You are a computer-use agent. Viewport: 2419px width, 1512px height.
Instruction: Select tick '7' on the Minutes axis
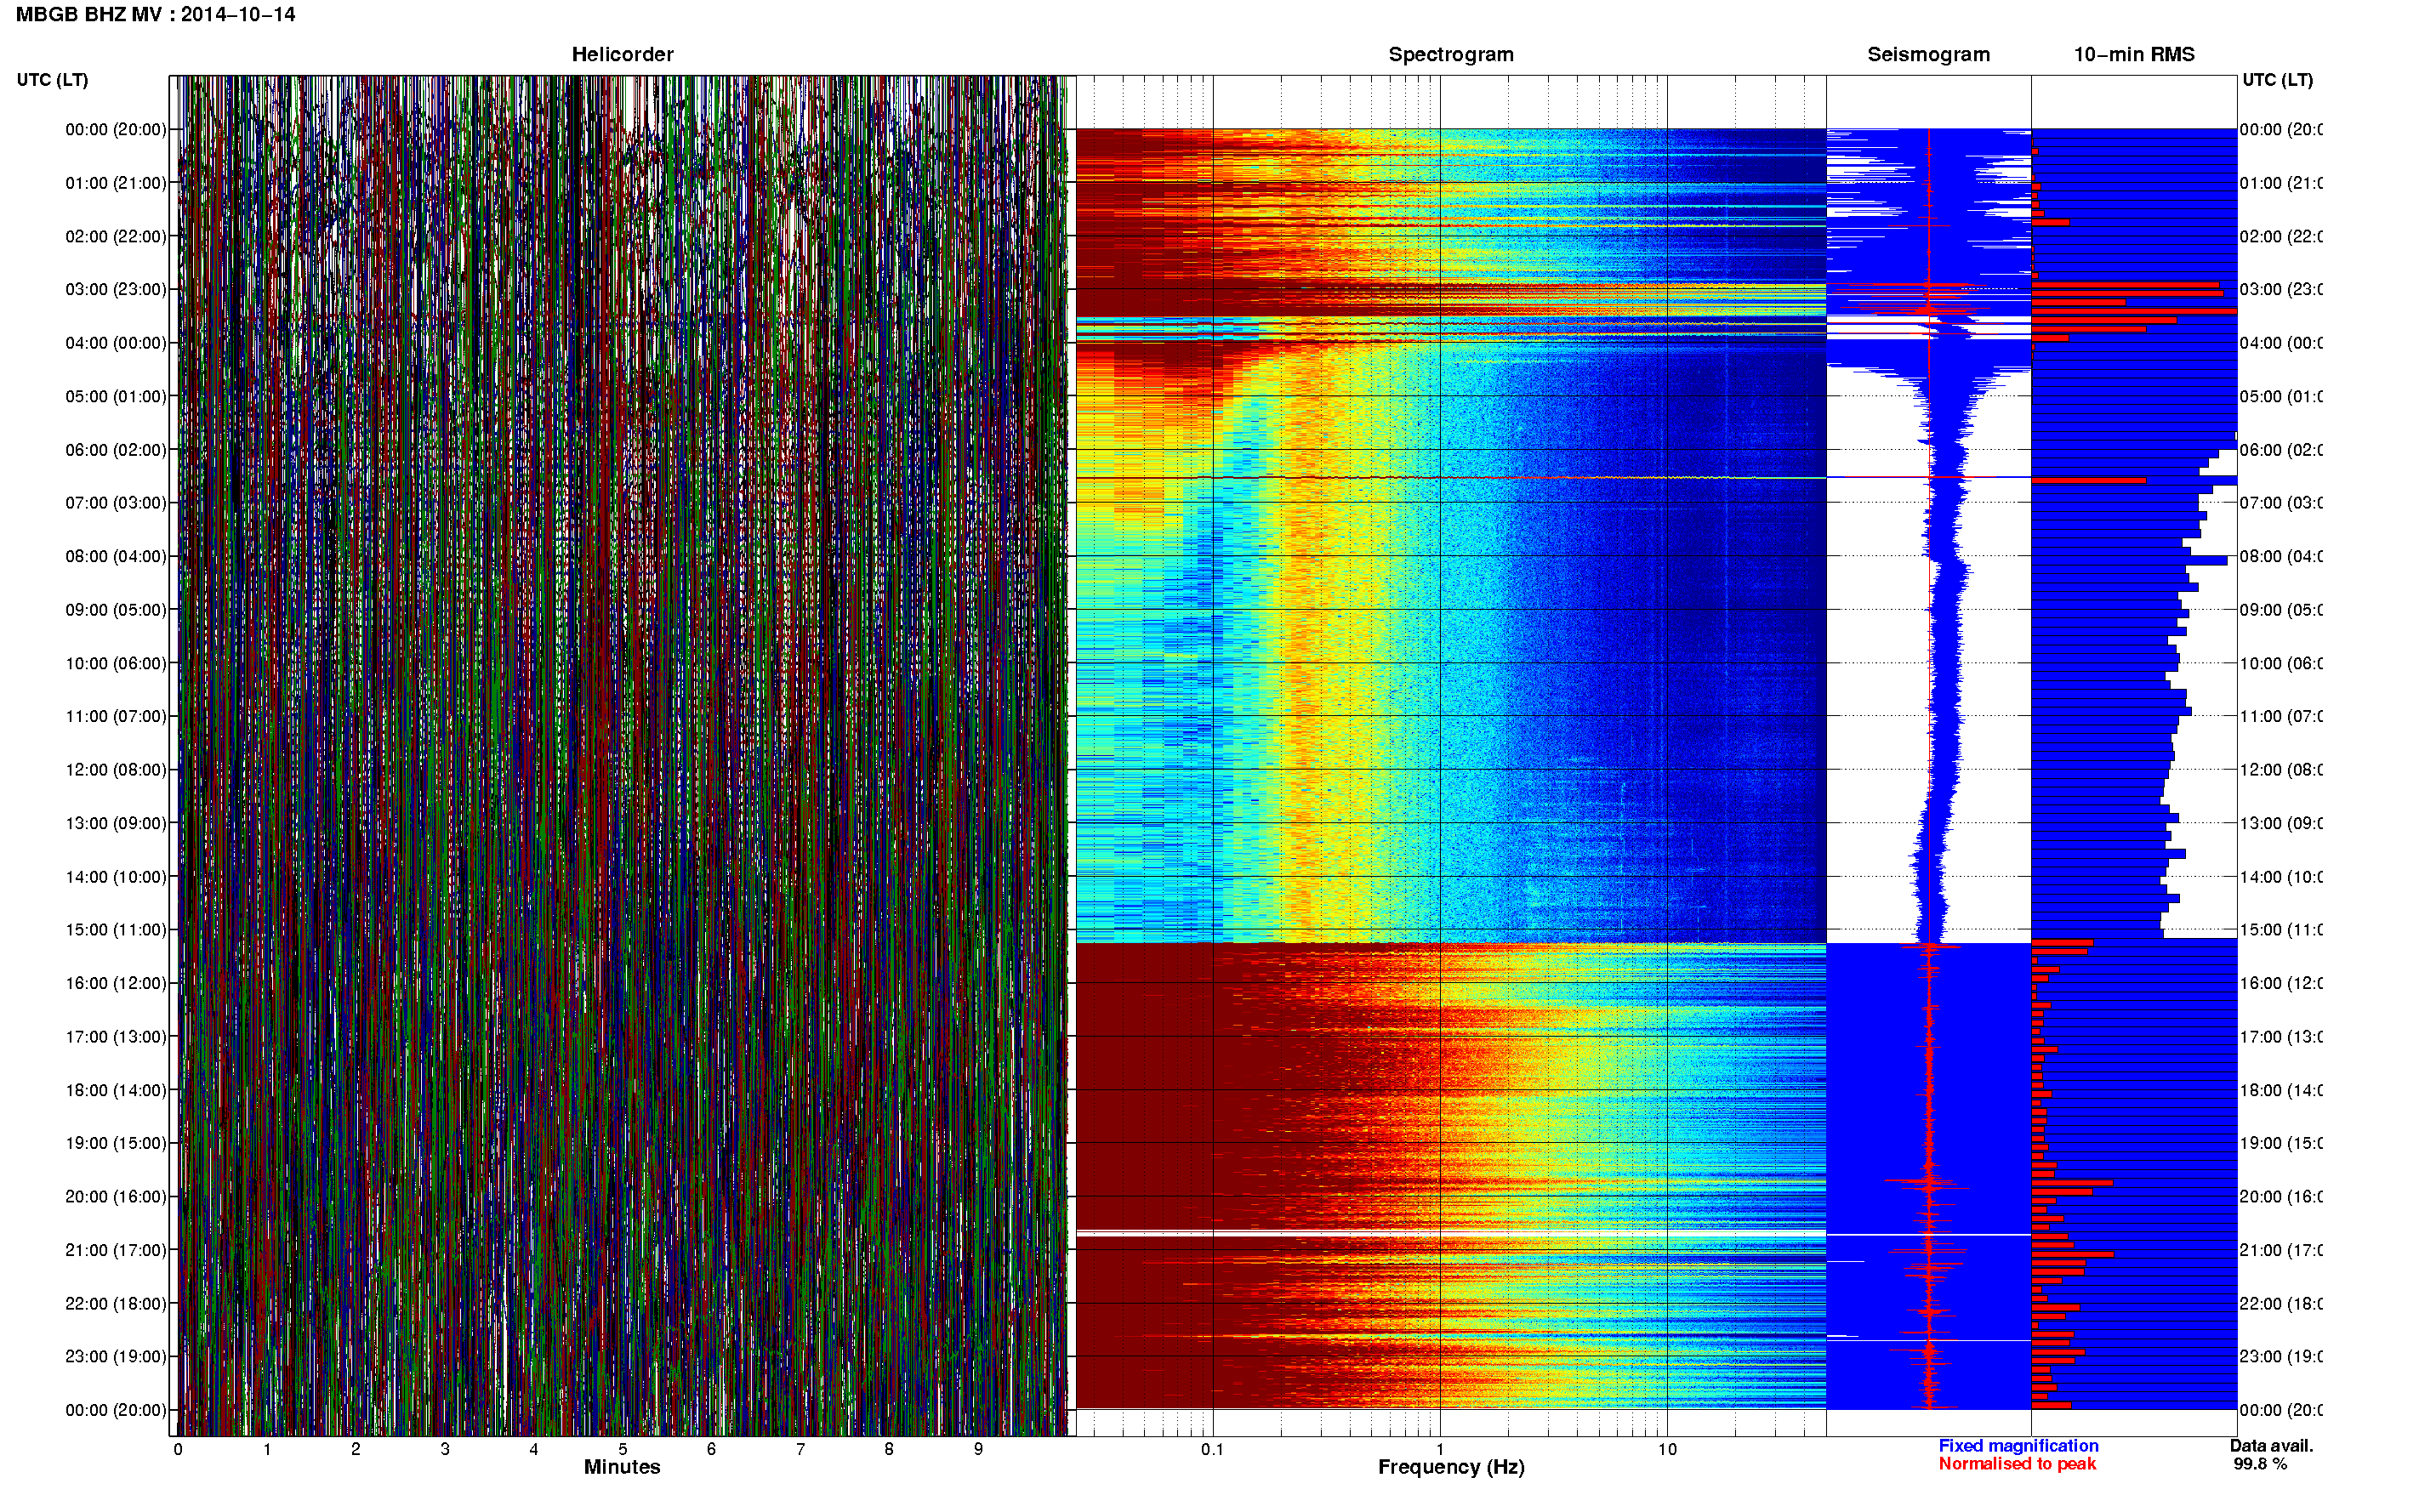800,1449
